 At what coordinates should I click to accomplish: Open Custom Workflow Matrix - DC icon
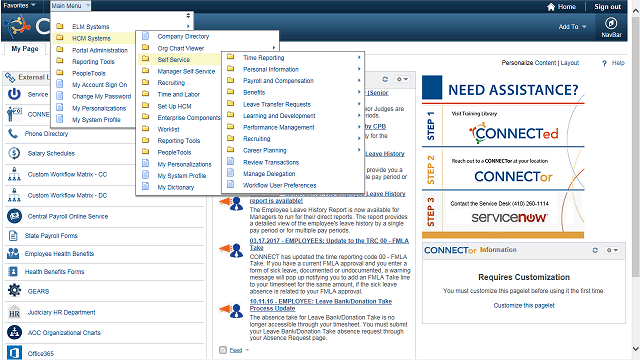[x=14, y=195]
